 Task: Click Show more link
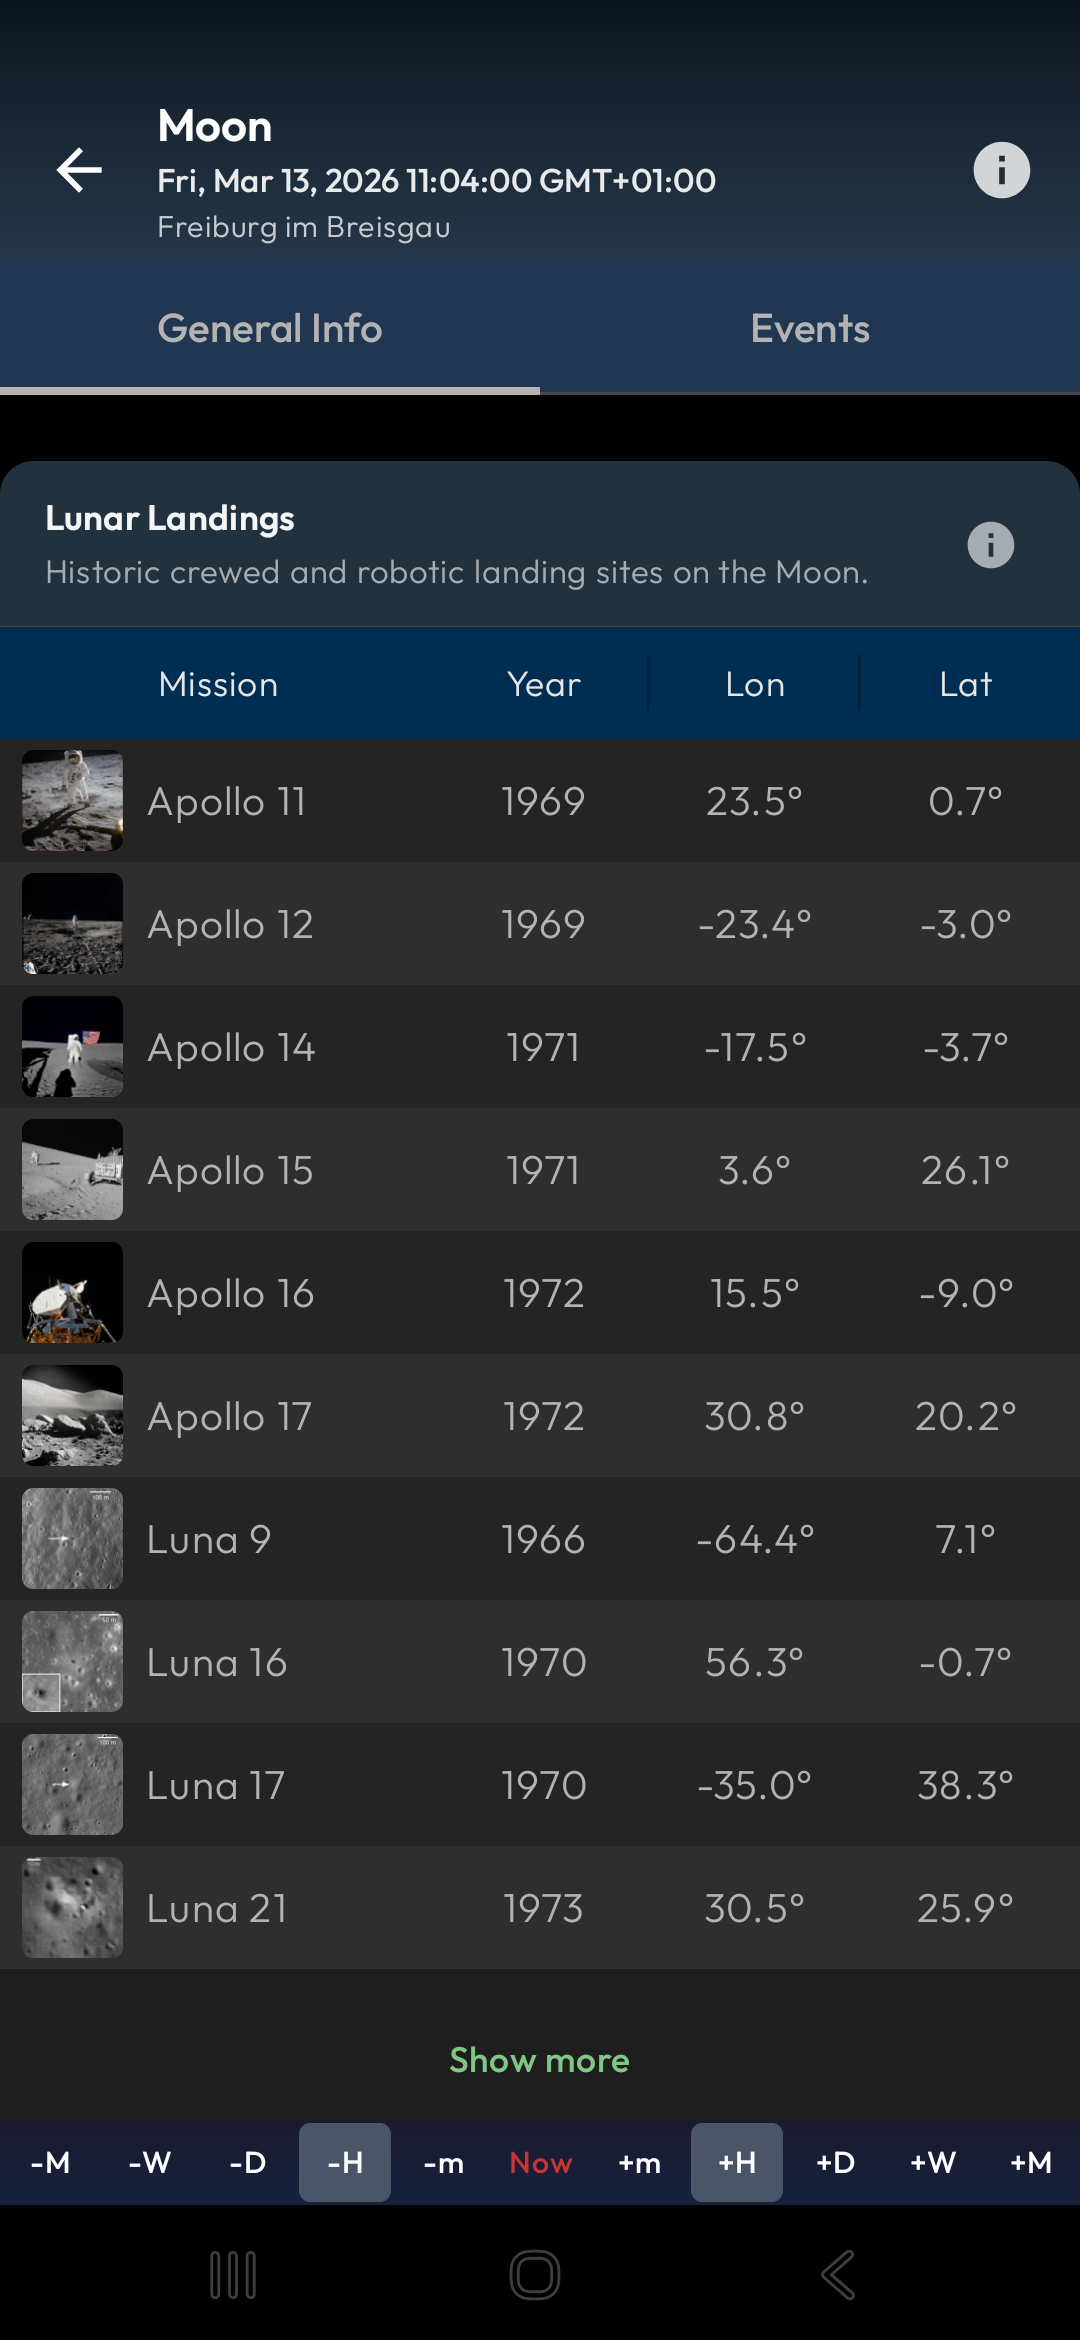click(x=539, y=2060)
